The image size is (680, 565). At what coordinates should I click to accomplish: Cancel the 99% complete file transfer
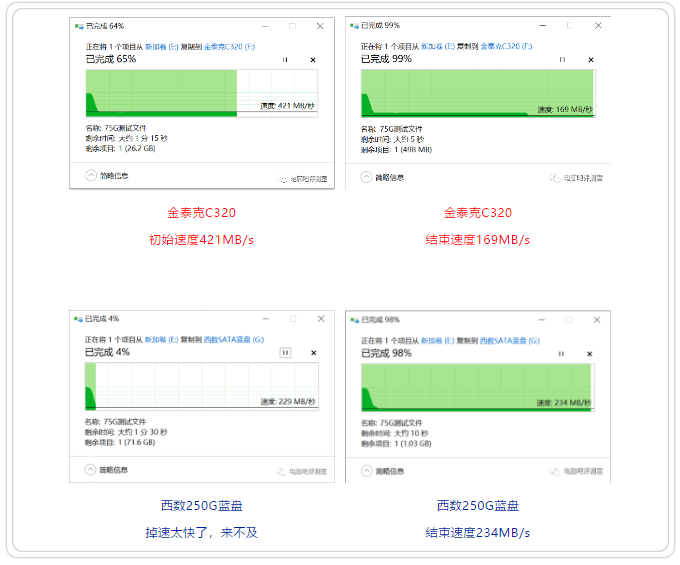pyautogui.click(x=591, y=60)
